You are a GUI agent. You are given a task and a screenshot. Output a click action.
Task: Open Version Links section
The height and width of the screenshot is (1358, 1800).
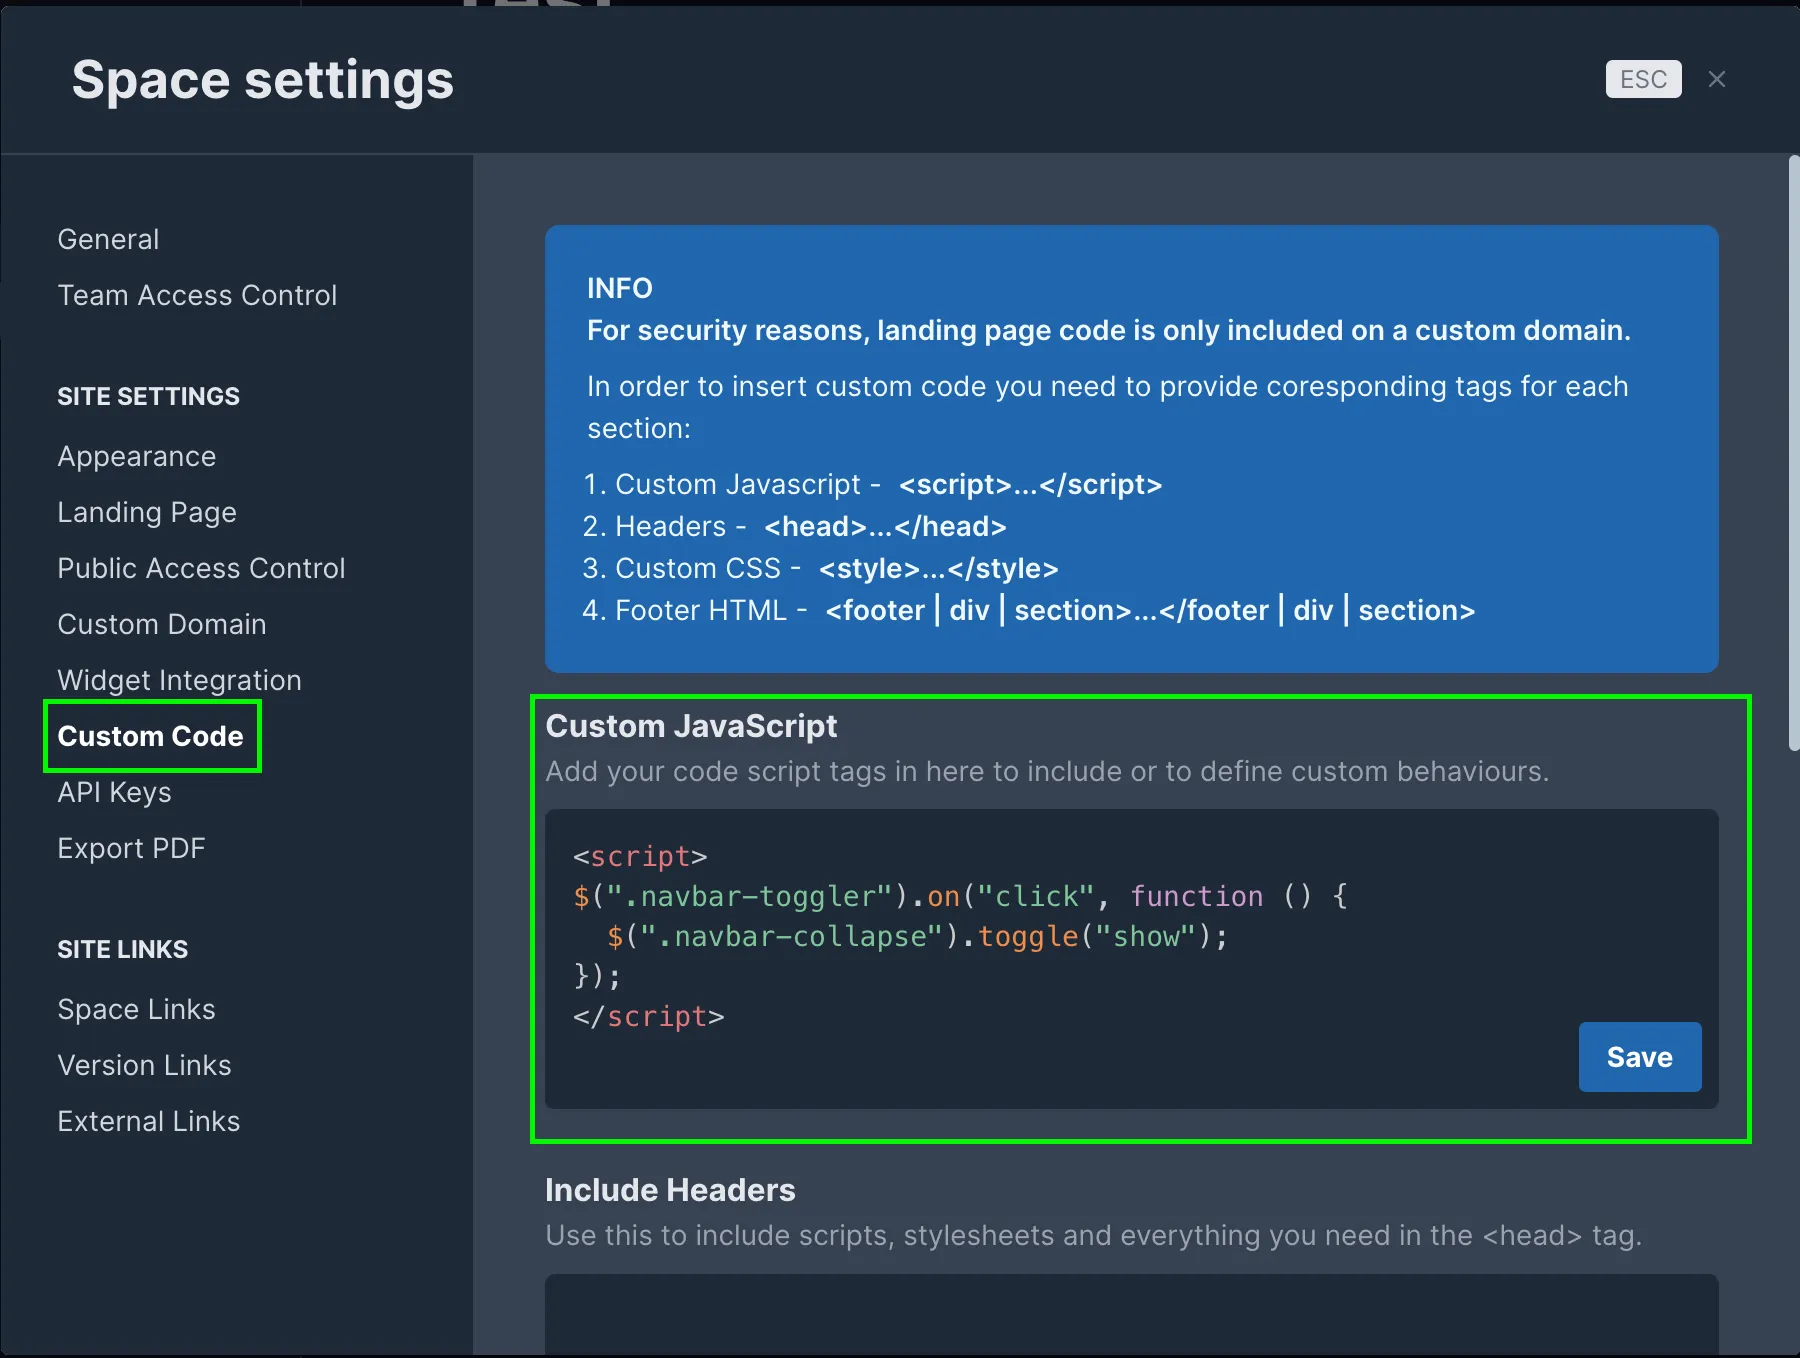144,1065
